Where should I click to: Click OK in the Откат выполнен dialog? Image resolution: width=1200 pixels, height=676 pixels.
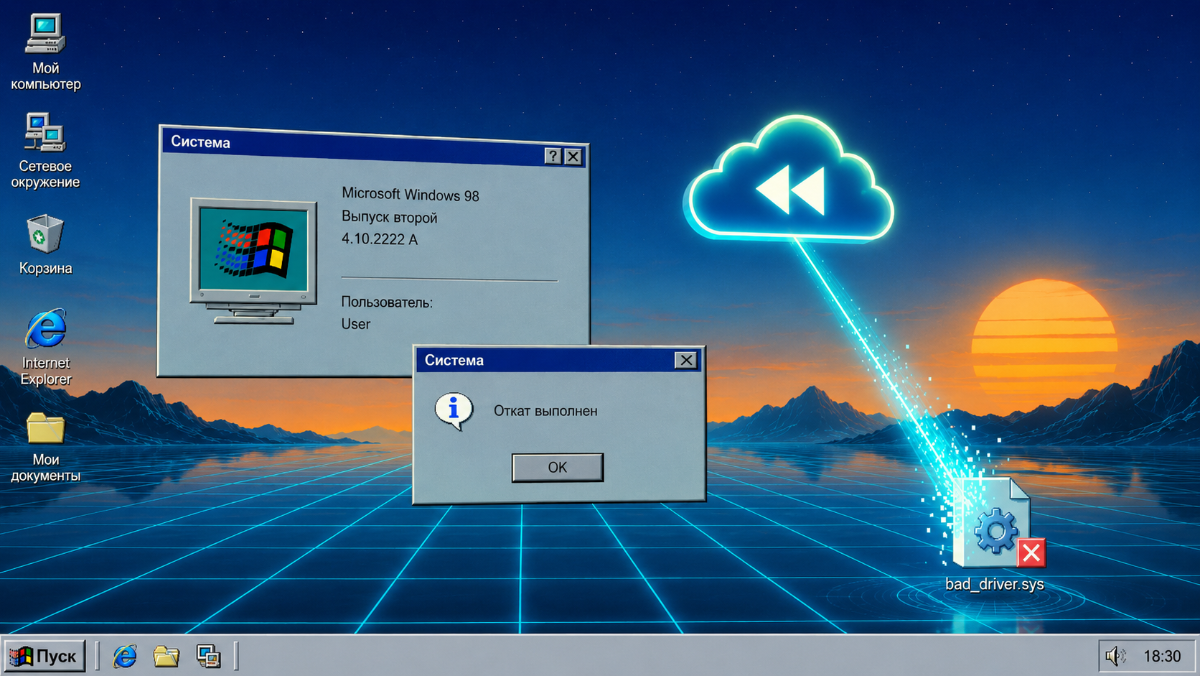557,467
